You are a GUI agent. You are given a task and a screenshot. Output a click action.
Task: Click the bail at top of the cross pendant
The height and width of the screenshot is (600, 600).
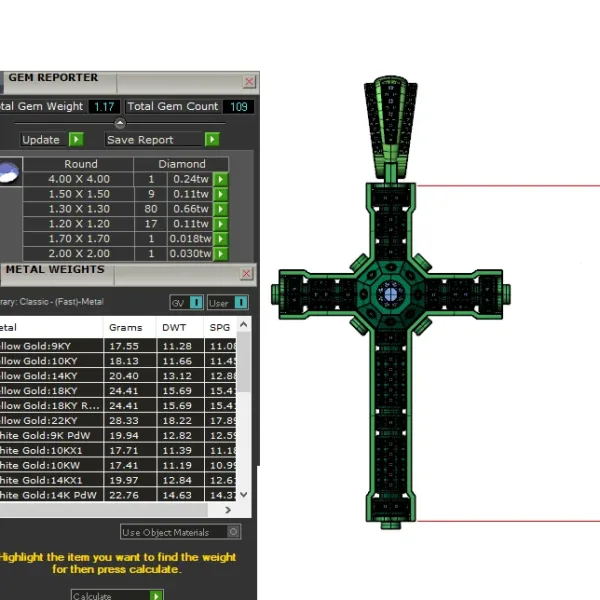tap(391, 126)
